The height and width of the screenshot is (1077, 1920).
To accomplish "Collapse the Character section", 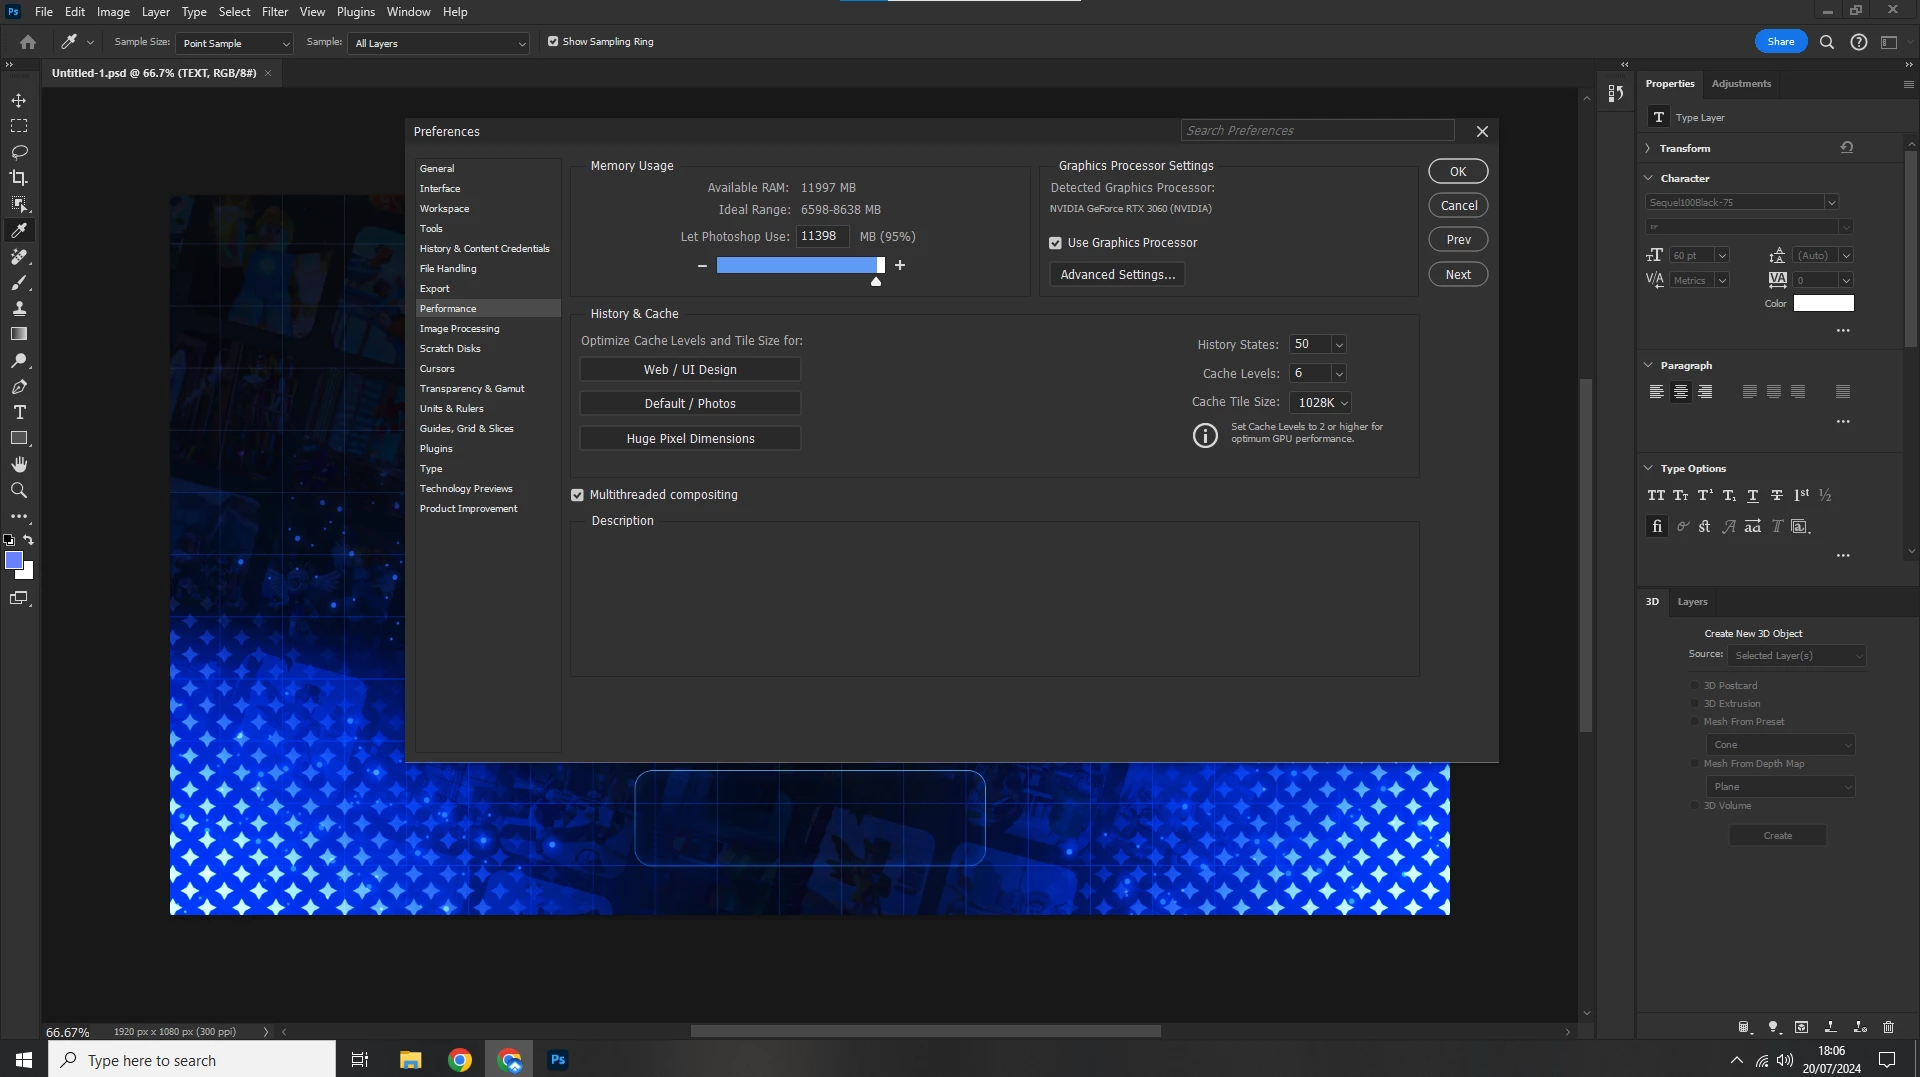I will click(1649, 178).
